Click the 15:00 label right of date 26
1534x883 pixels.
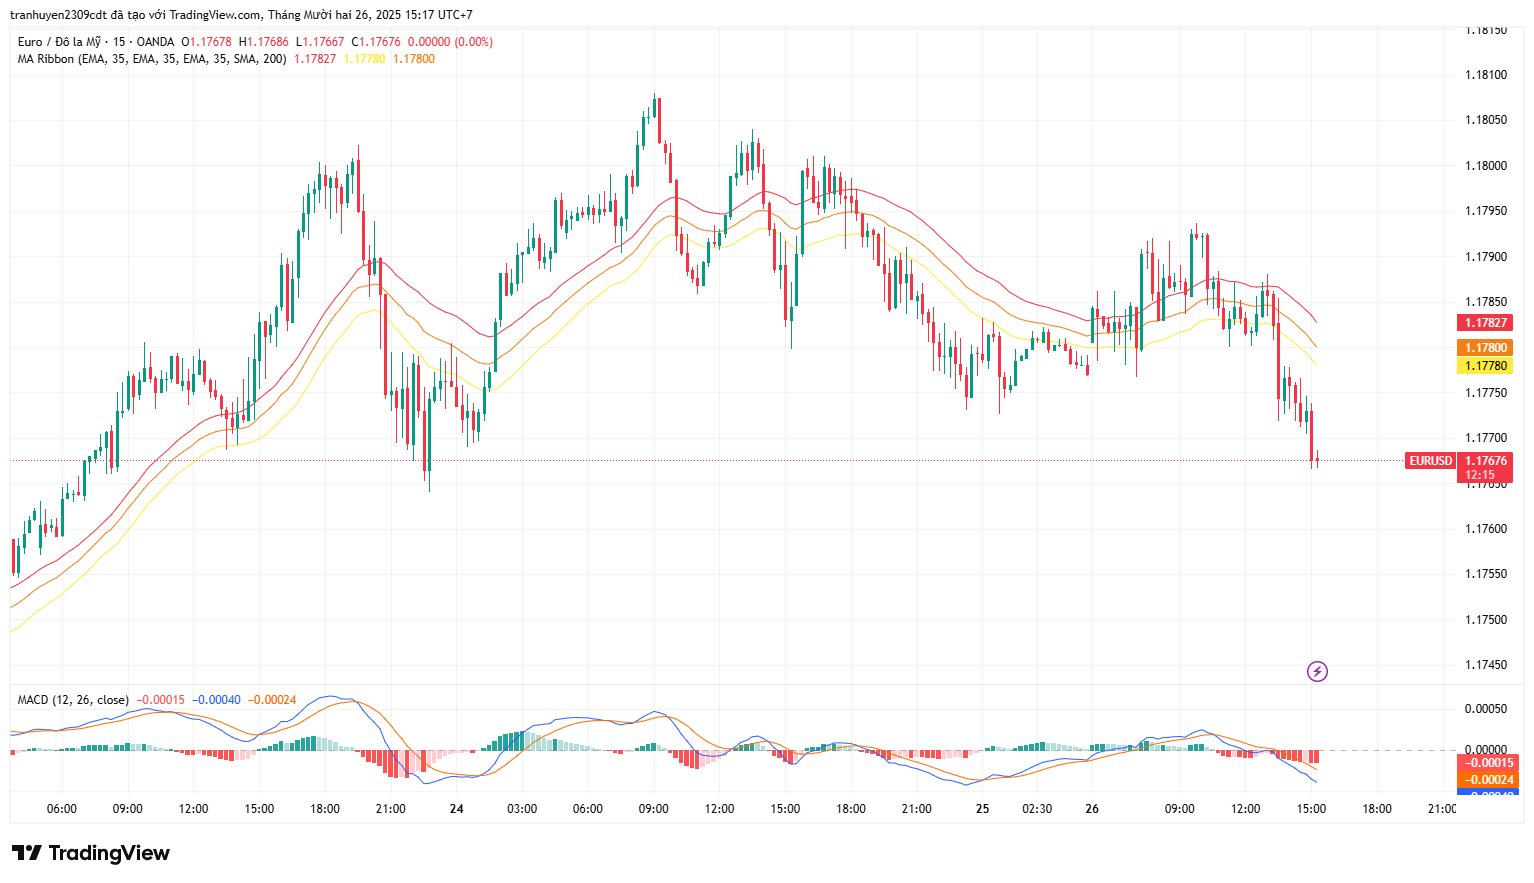(x=1311, y=809)
